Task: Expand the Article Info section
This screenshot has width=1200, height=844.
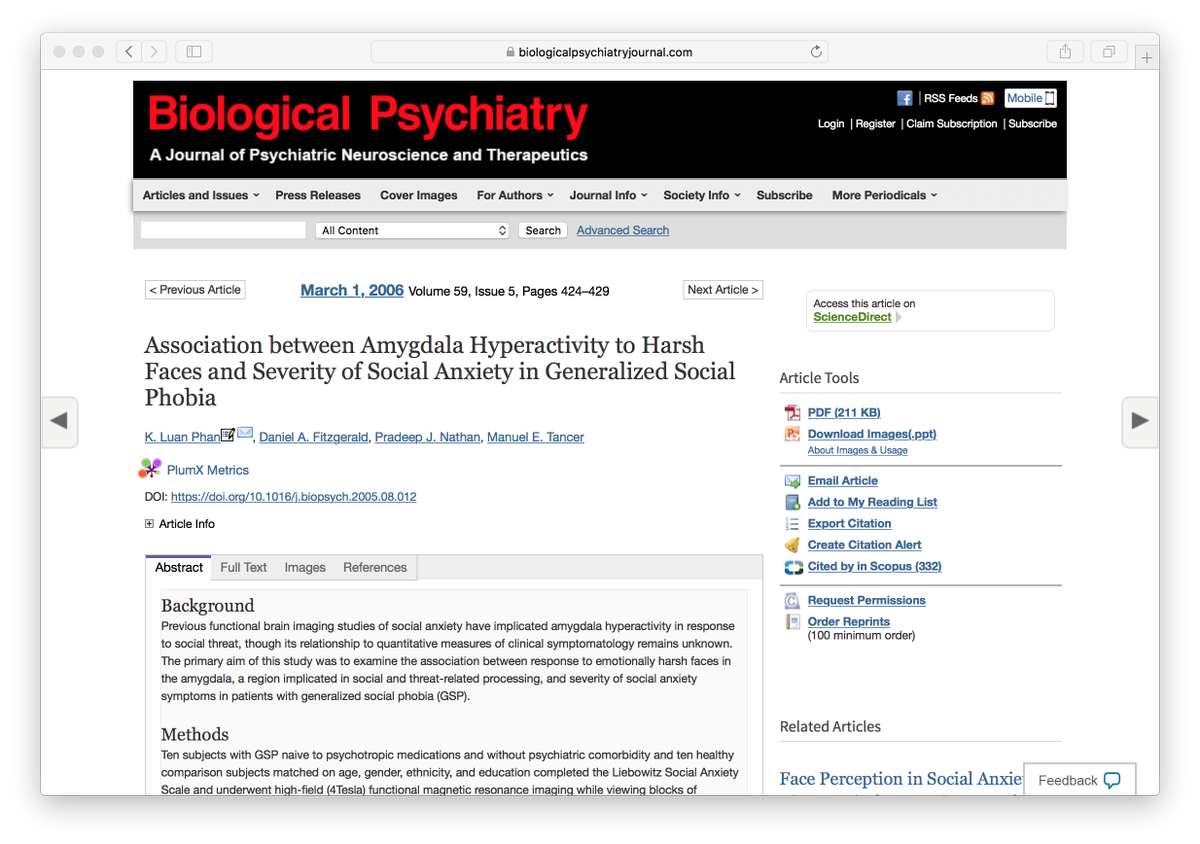Action: point(180,524)
